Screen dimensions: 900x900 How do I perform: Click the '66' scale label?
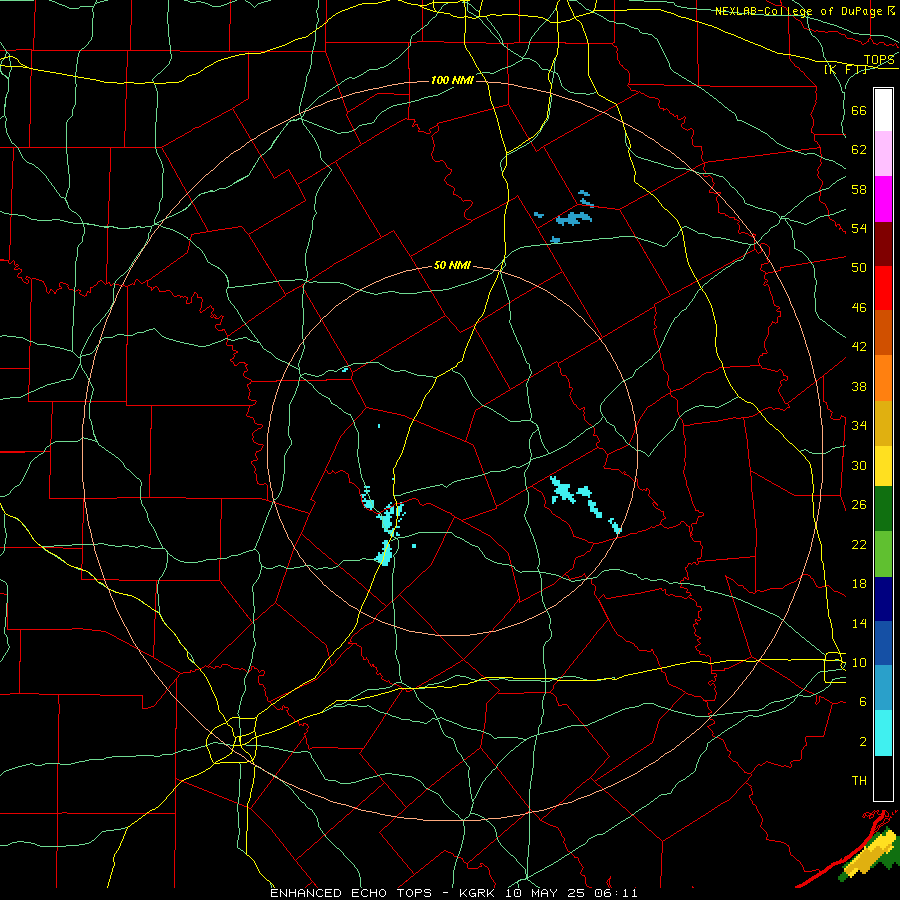point(859,110)
